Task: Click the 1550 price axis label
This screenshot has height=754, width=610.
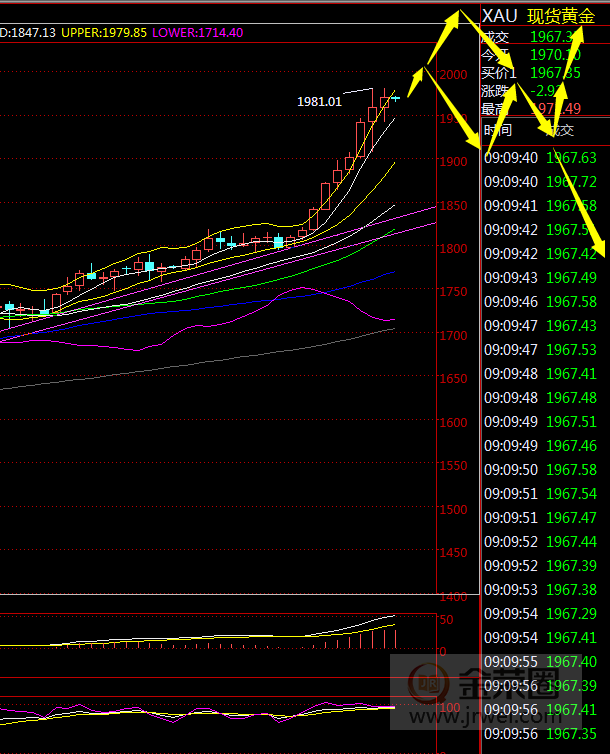Action: 453,466
